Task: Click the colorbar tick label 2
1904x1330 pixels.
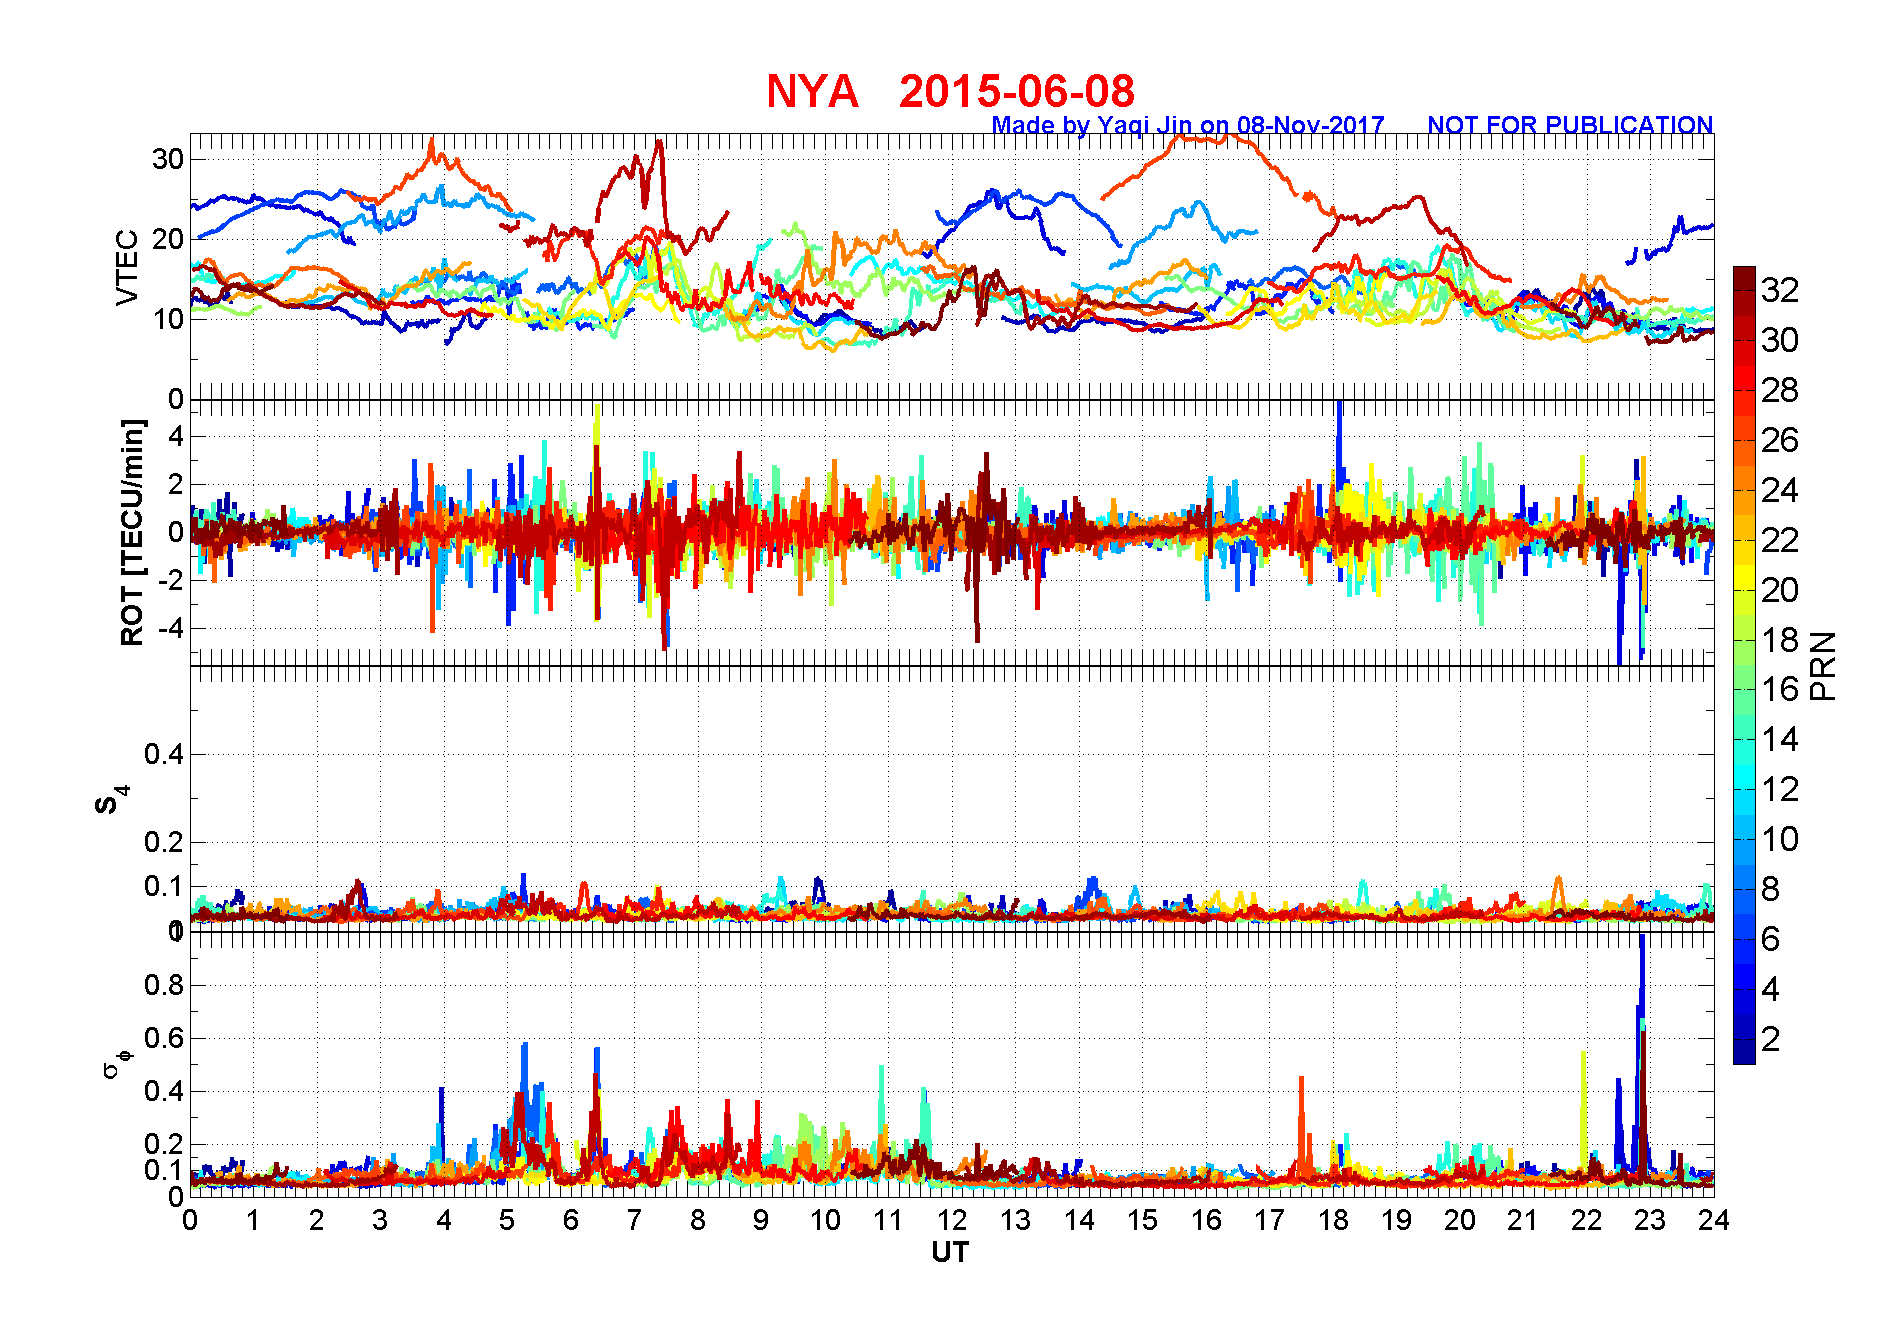Action: [1771, 1039]
